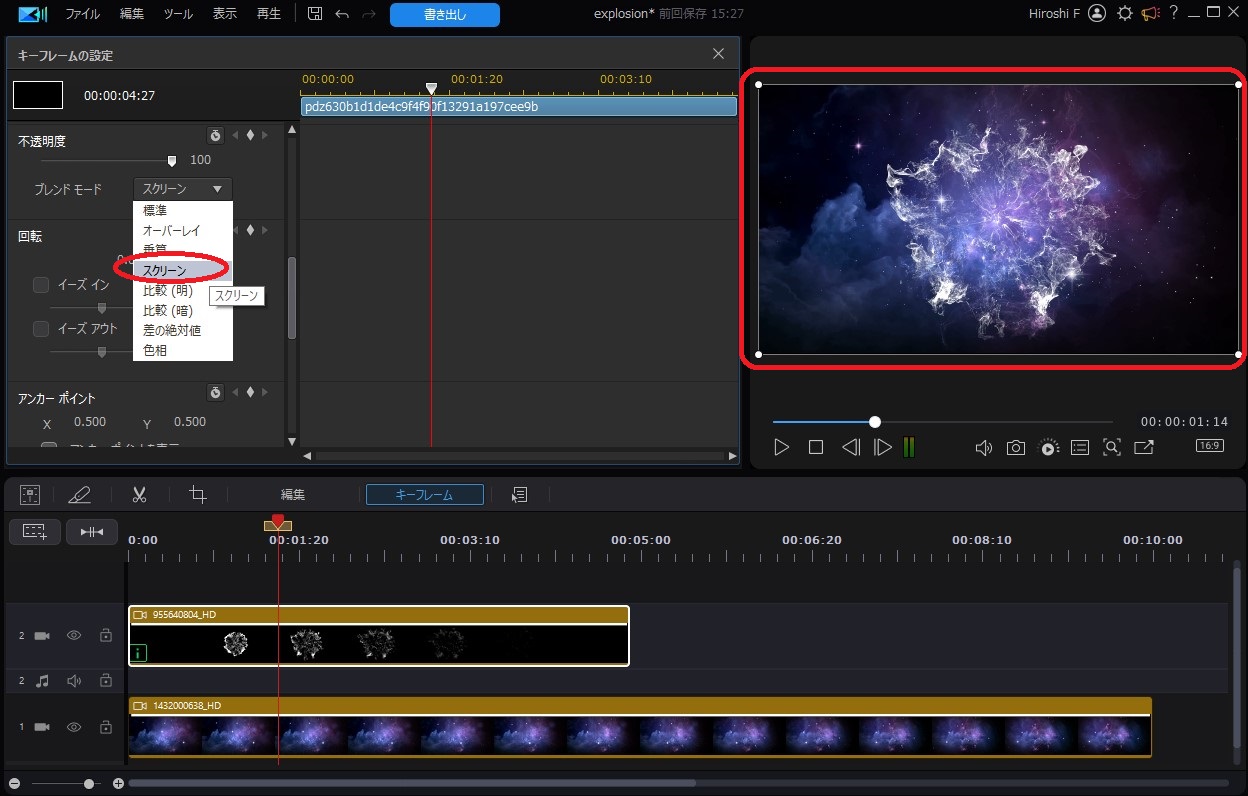This screenshot has height=796, width=1248.
Task: Add a rotation keyframe with the diamond icon
Action: 250,229
